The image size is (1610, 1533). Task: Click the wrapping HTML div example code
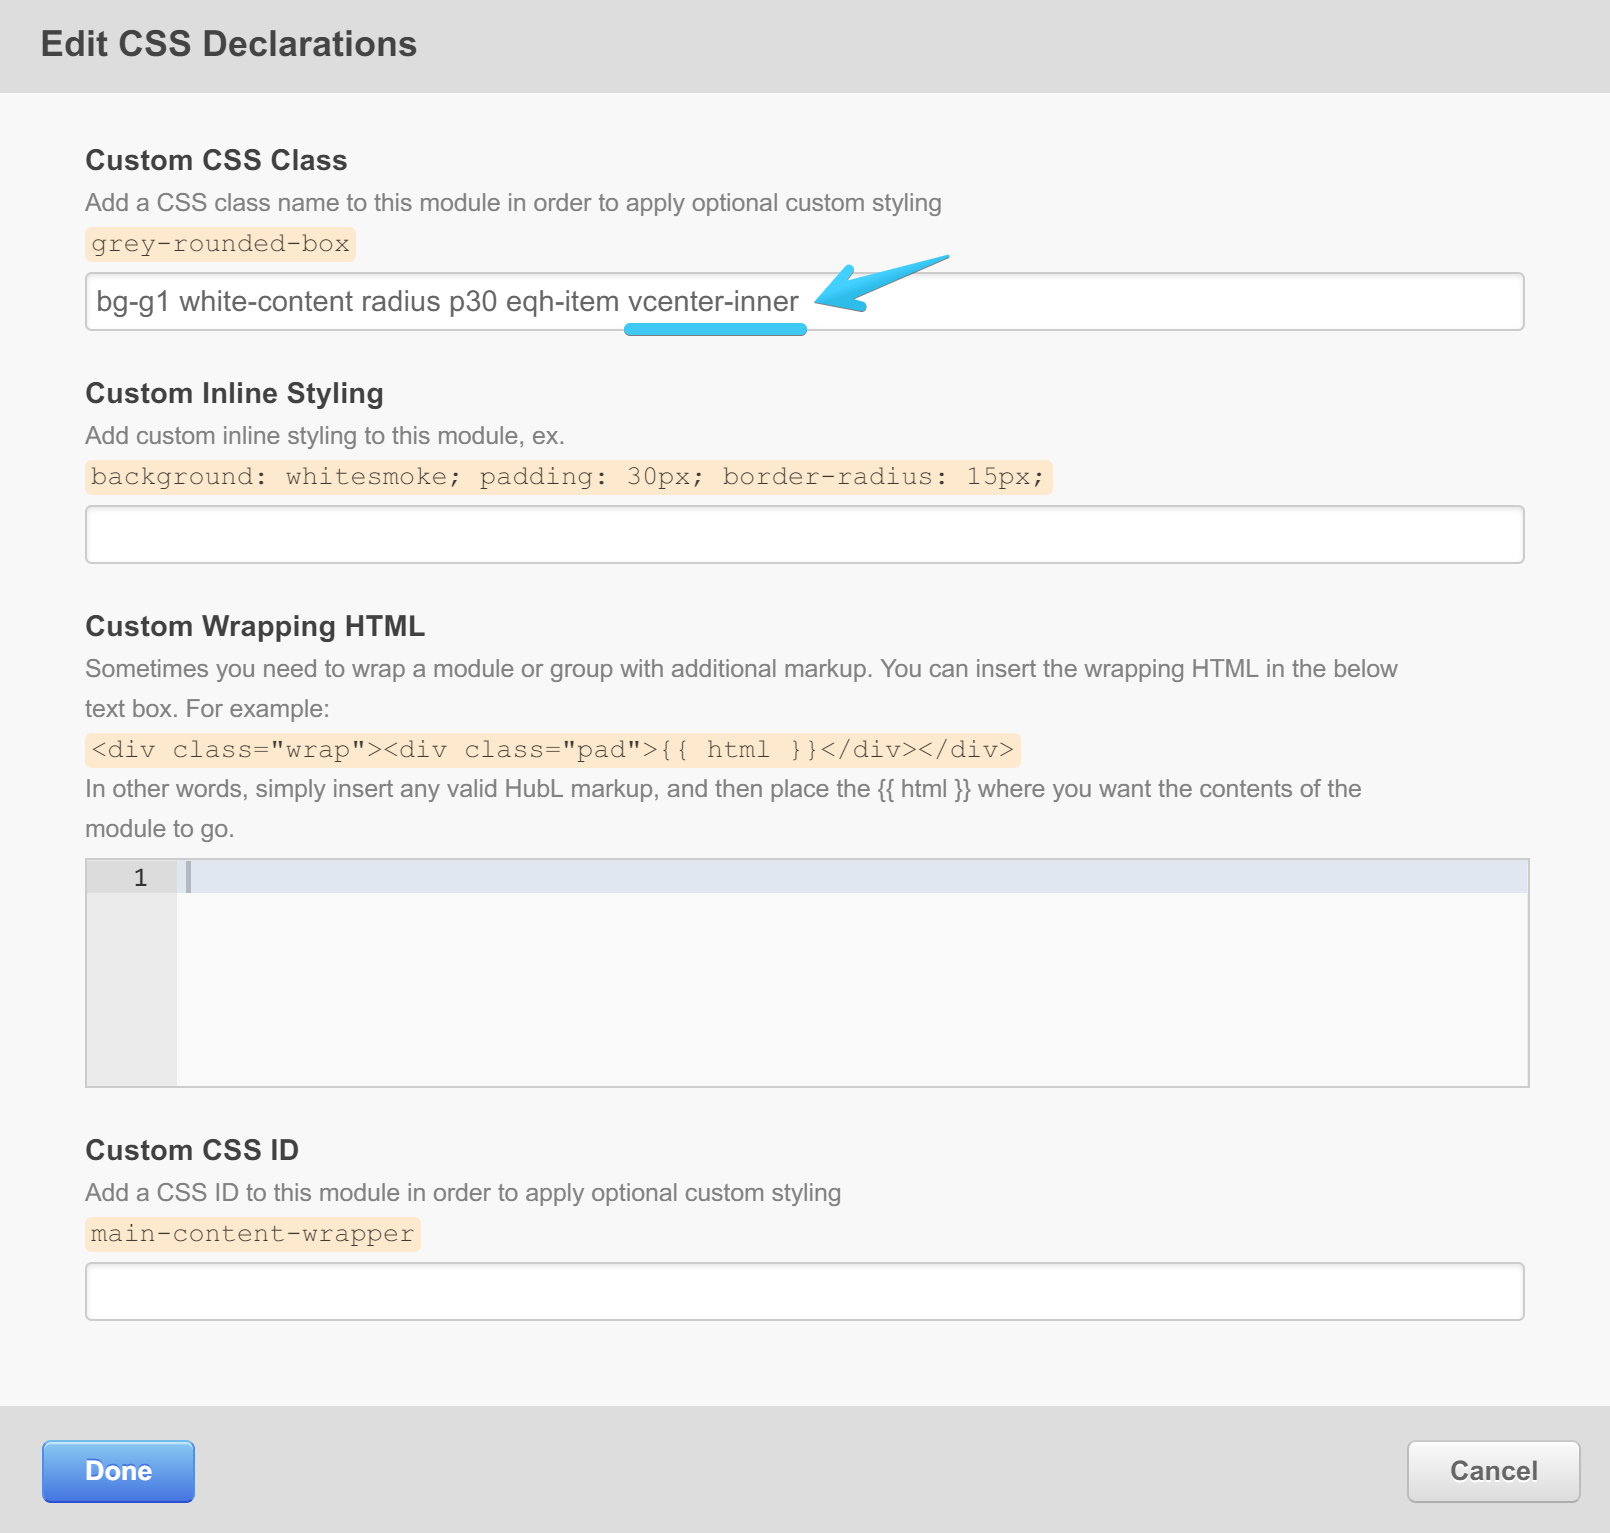[x=552, y=750]
